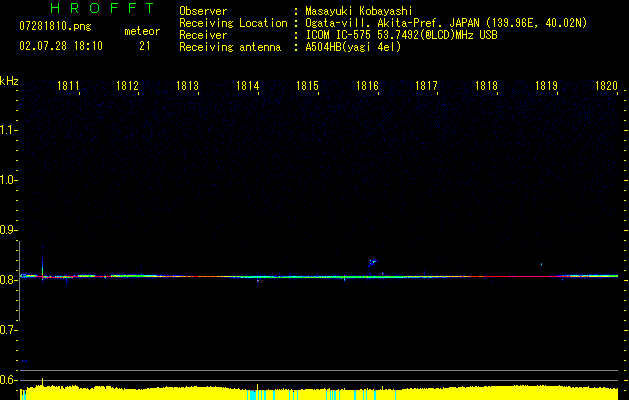Click the 1815 time axis label
Image resolution: width=629 pixels, height=400 pixels.
307,86
